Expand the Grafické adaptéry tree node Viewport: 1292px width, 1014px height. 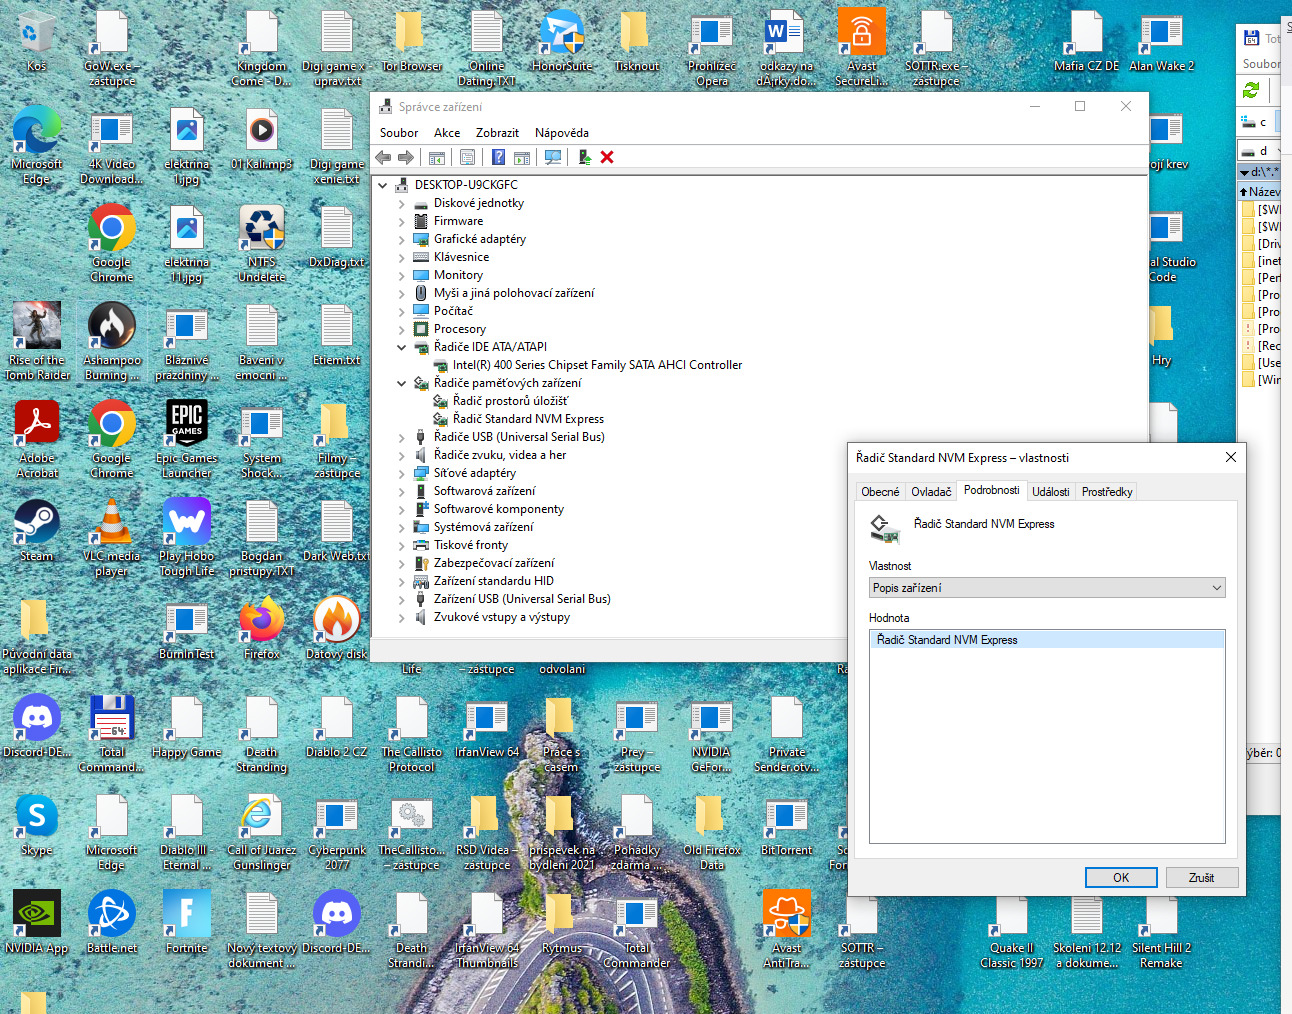click(x=402, y=239)
